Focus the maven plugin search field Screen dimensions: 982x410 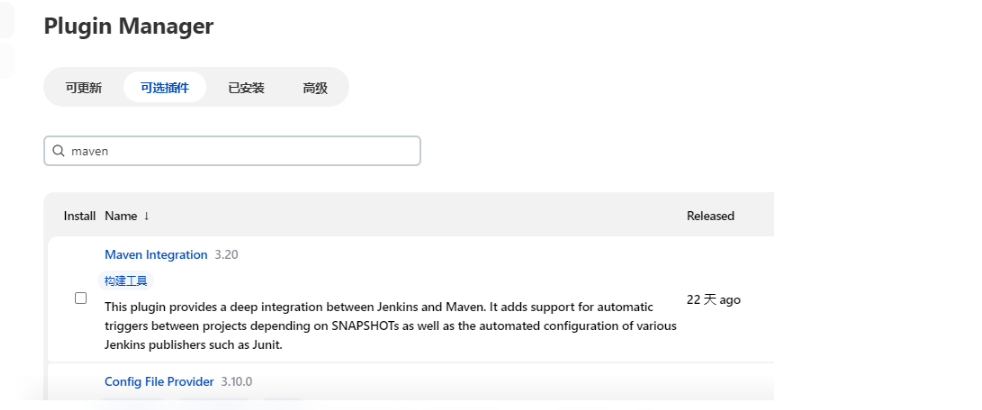coord(240,151)
